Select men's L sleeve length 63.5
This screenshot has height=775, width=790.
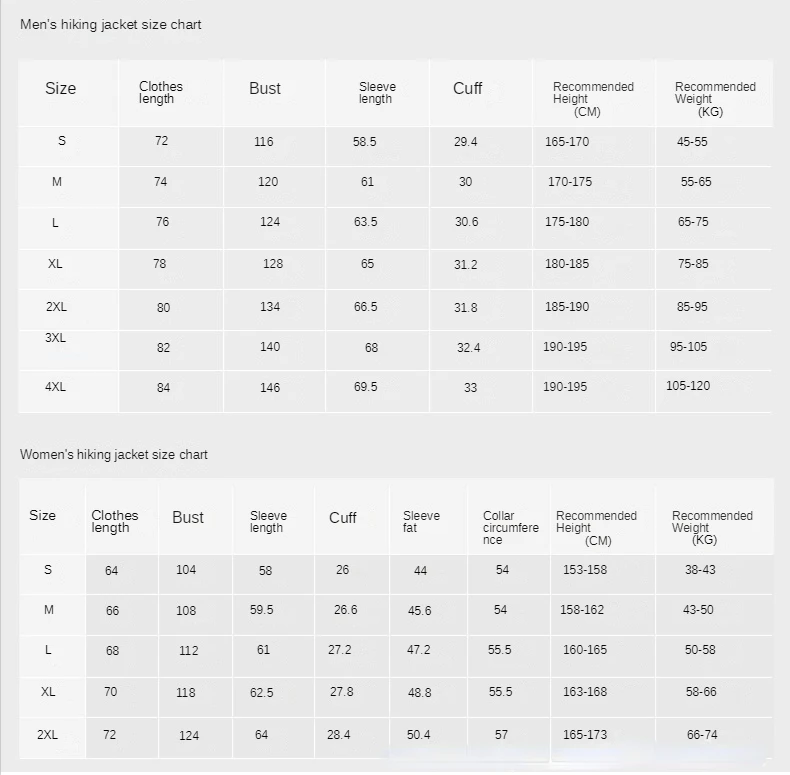365,222
